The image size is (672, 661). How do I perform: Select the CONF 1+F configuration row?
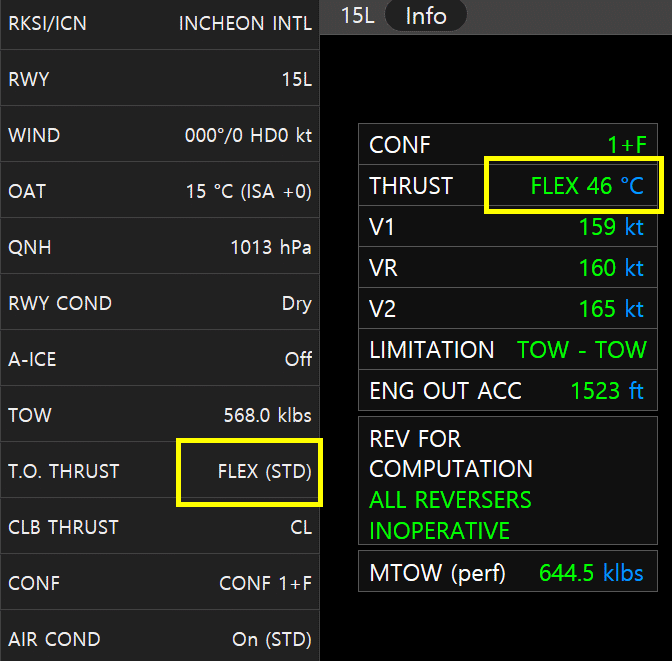(160, 583)
